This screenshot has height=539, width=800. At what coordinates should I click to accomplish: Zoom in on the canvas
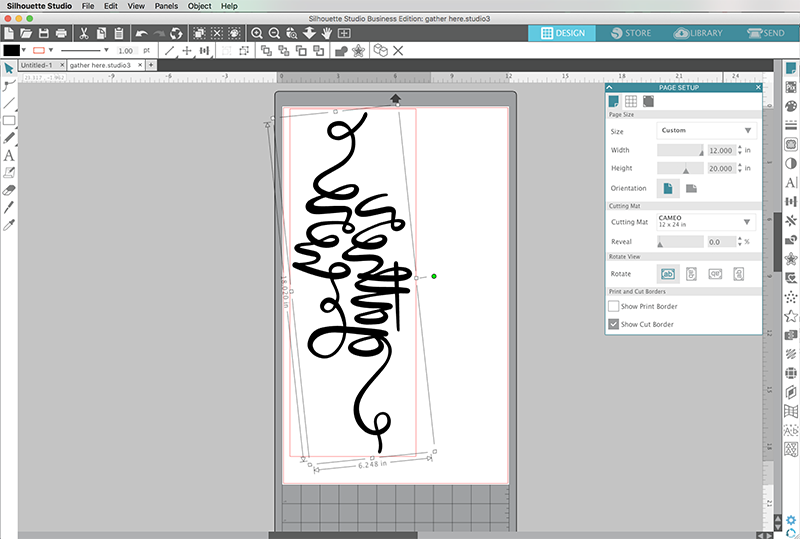[257, 33]
